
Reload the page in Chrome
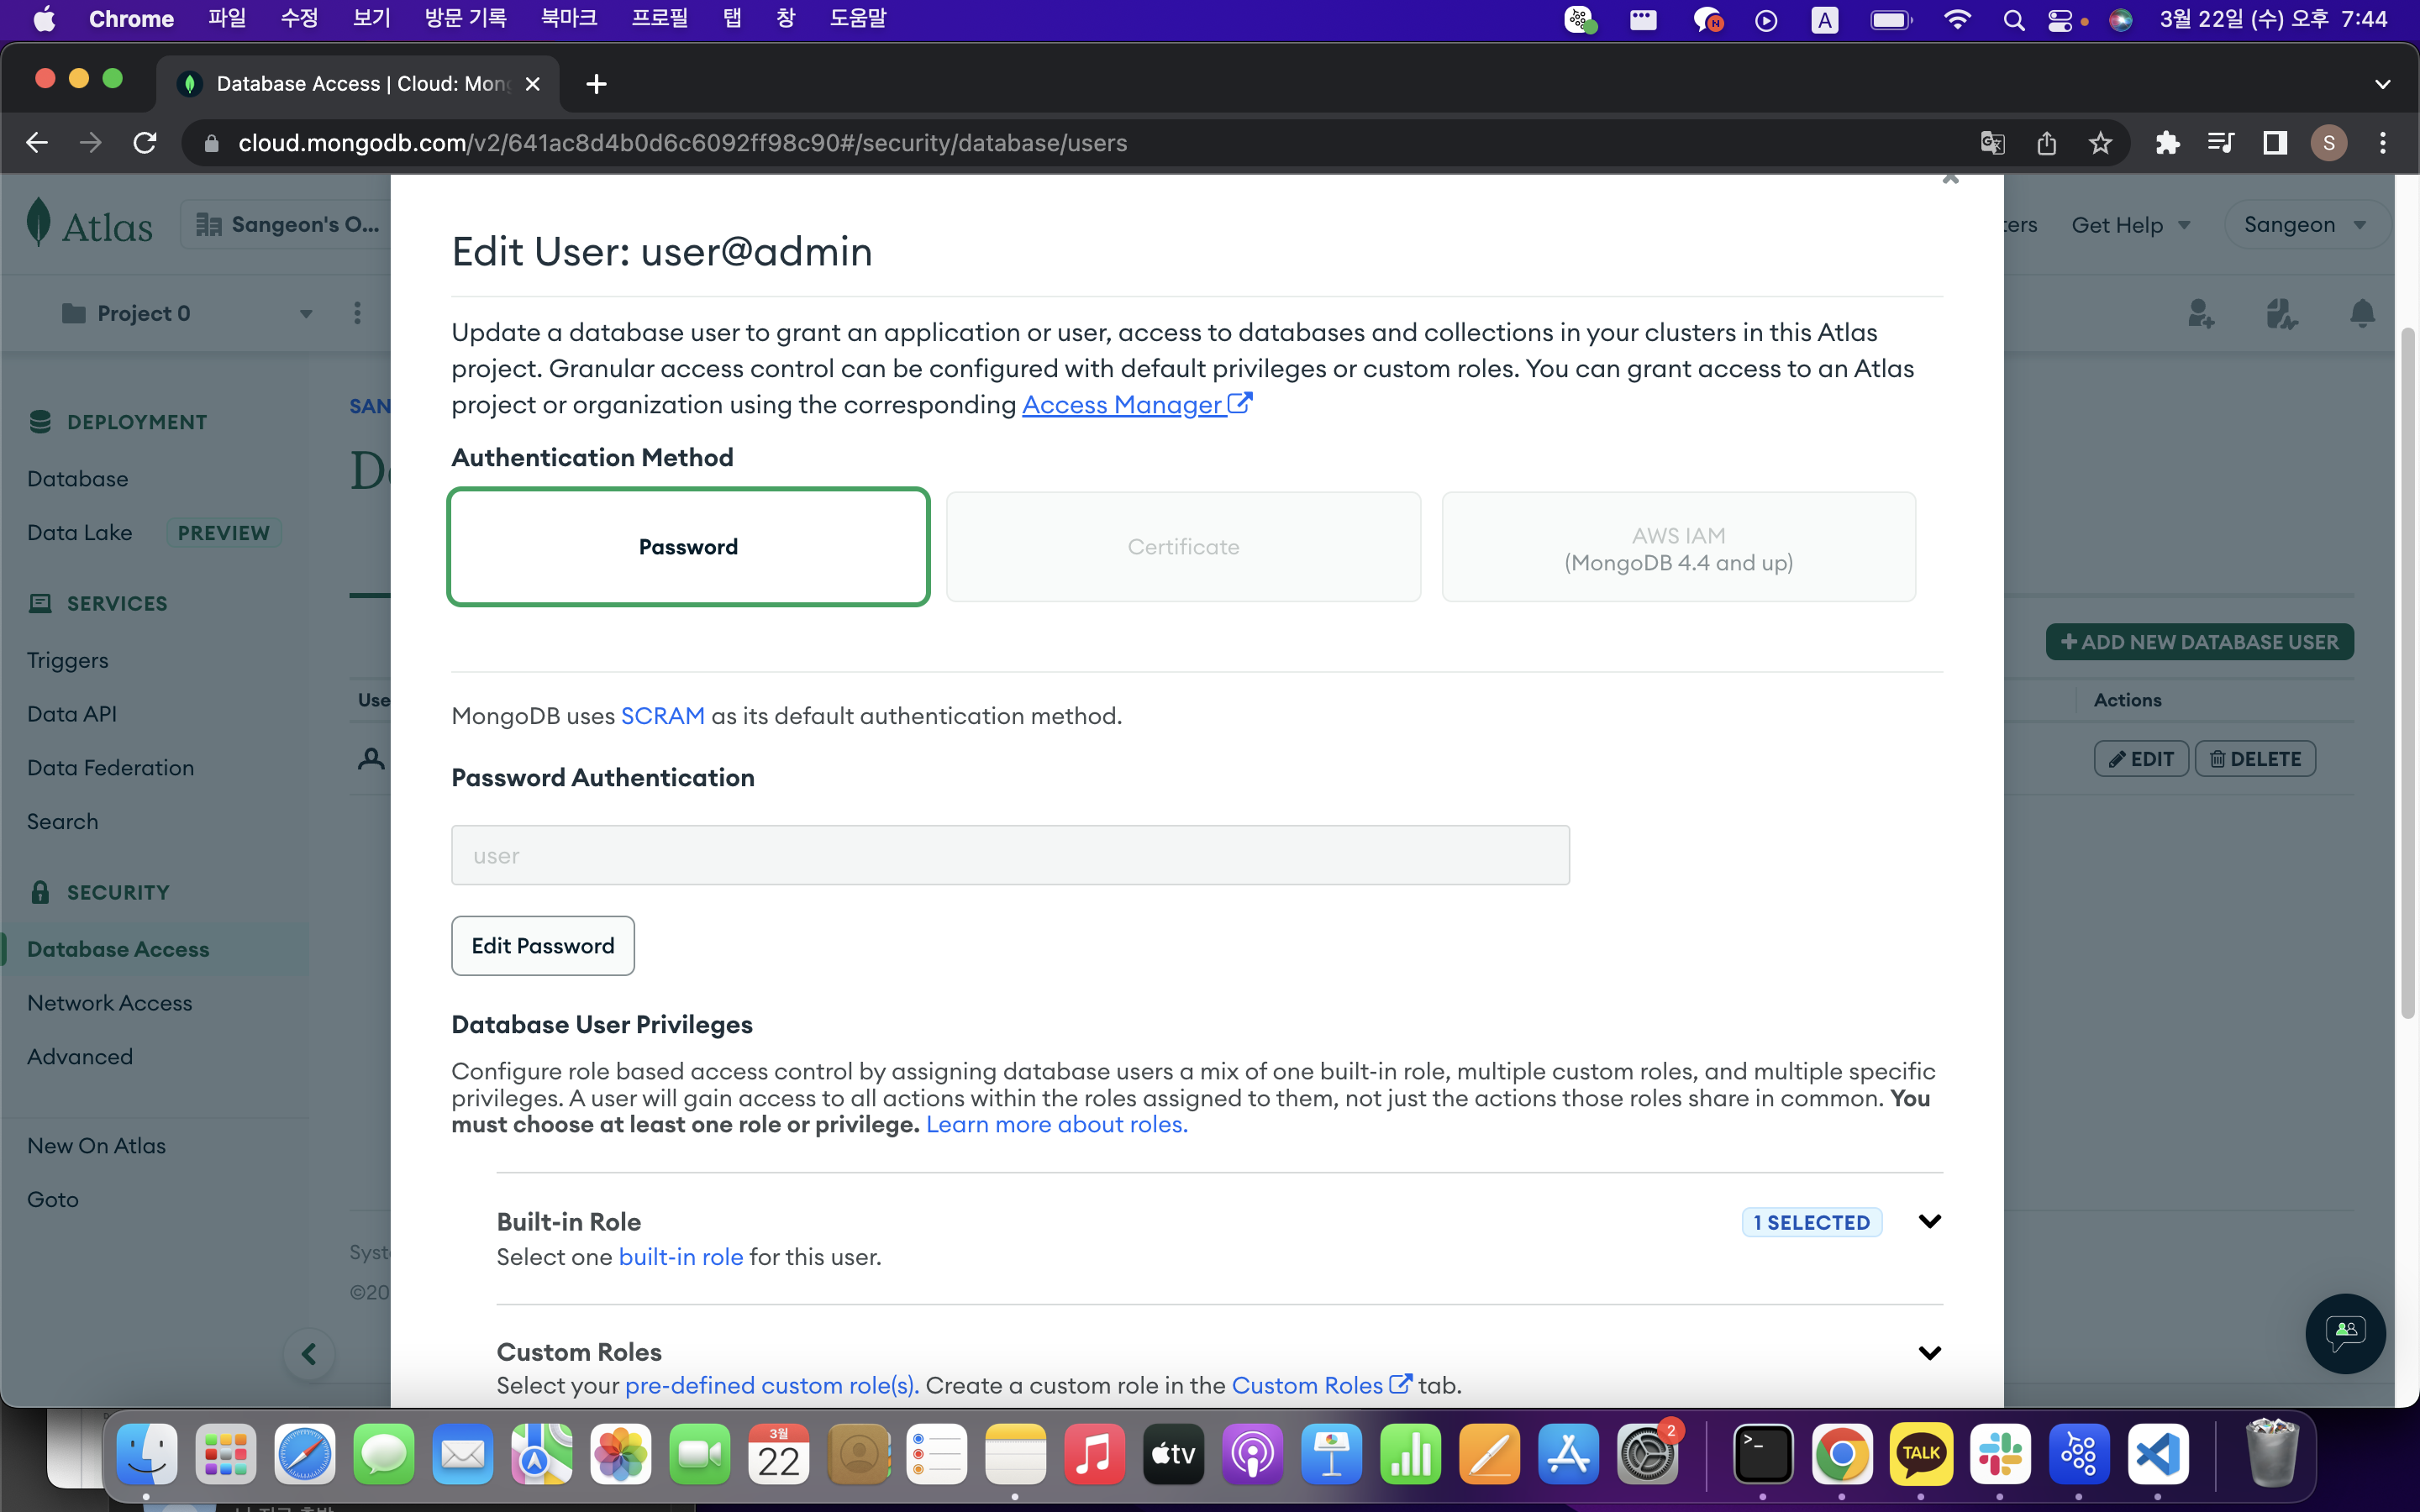[x=145, y=143]
